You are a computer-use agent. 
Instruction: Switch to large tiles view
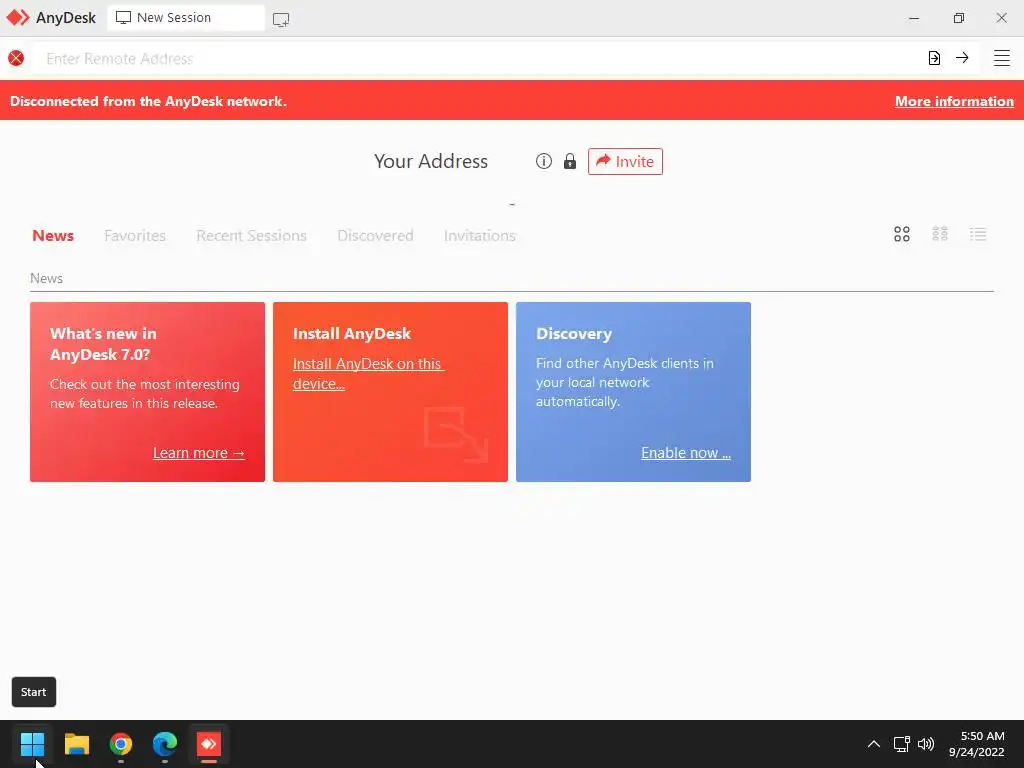[x=902, y=234]
